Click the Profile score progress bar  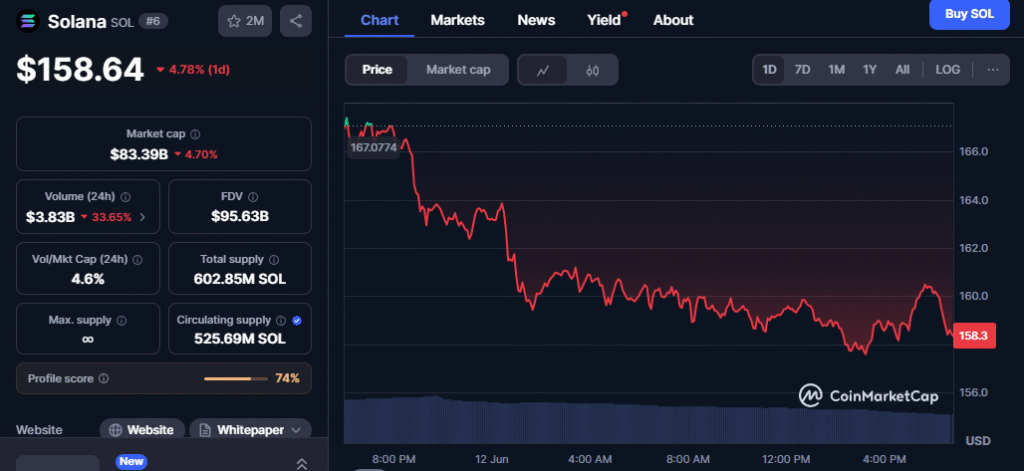235,379
